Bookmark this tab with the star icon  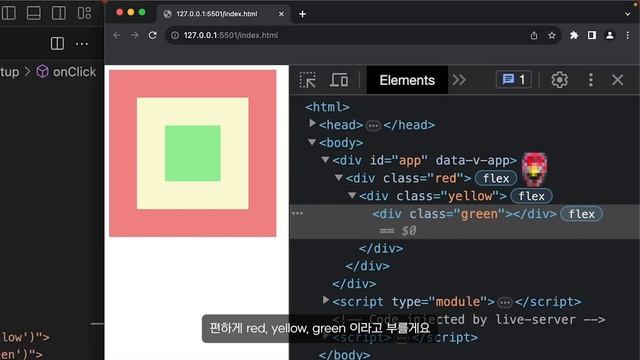tap(552, 36)
